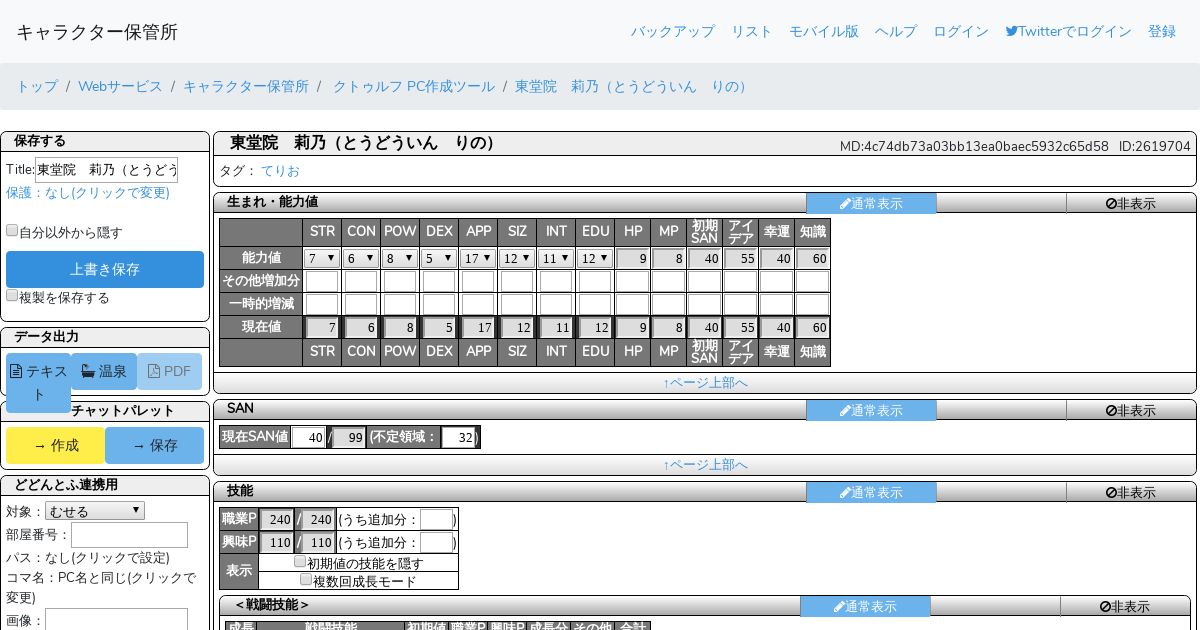Open the EDU ability value dropdown
This screenshot has width=1200, height=630.
coord(595,258)
